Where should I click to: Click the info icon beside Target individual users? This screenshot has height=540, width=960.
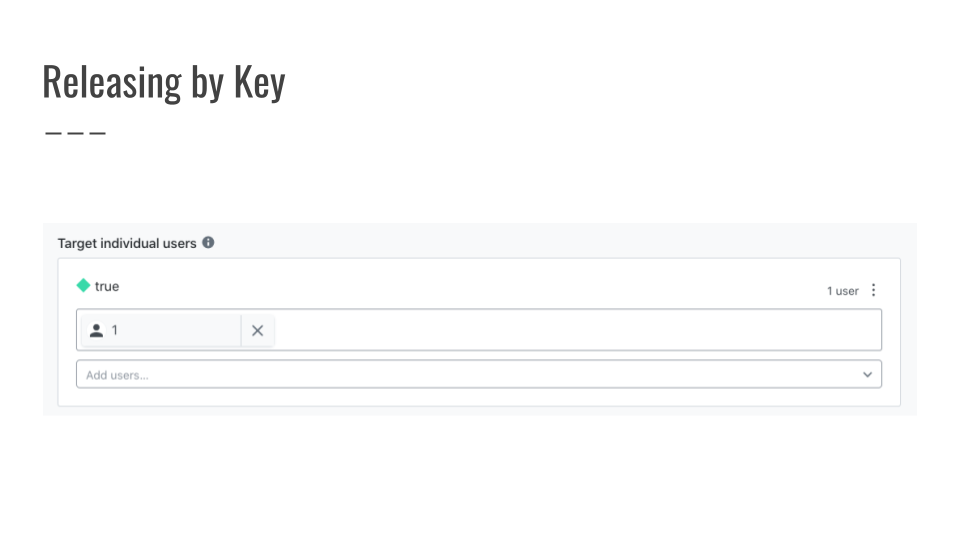coord(208,242)
